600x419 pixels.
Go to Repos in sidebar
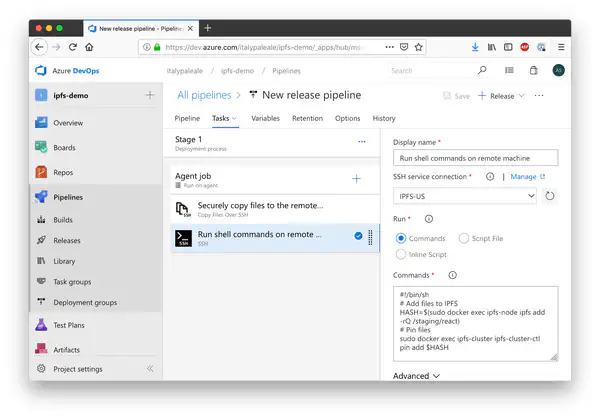(41, 172)
